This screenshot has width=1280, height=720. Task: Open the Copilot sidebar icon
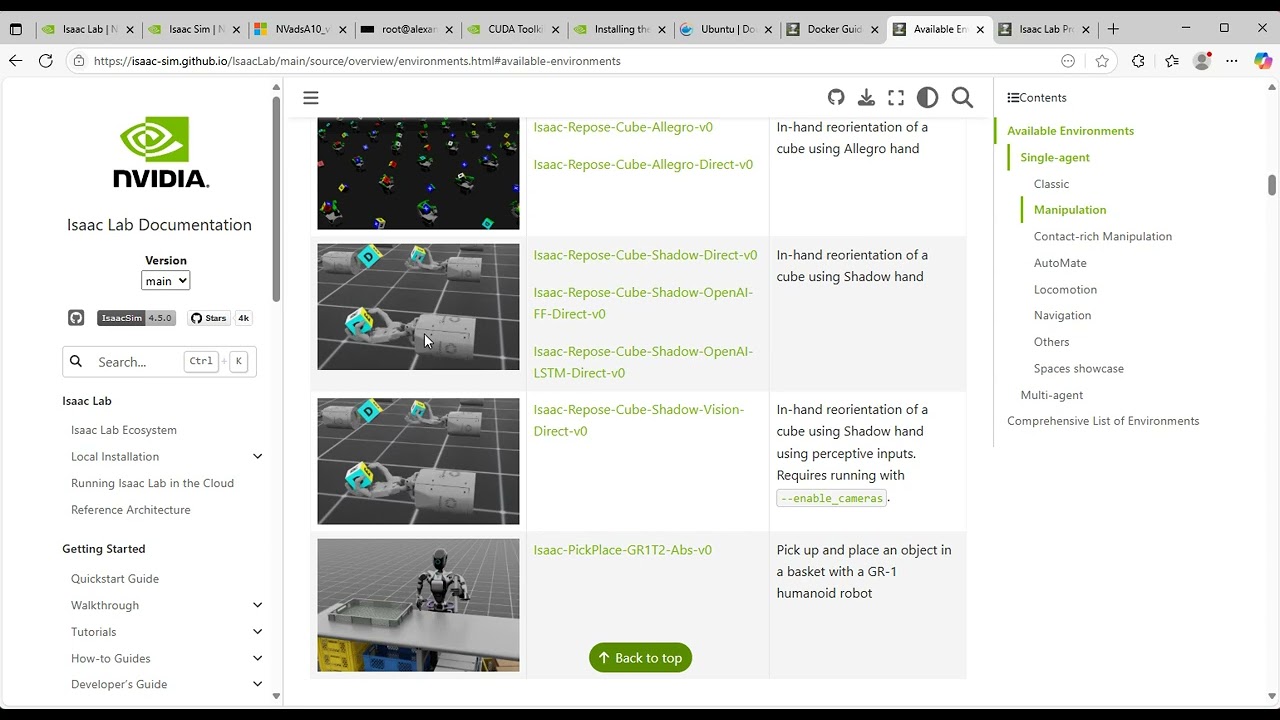[x=1263, y=61]
